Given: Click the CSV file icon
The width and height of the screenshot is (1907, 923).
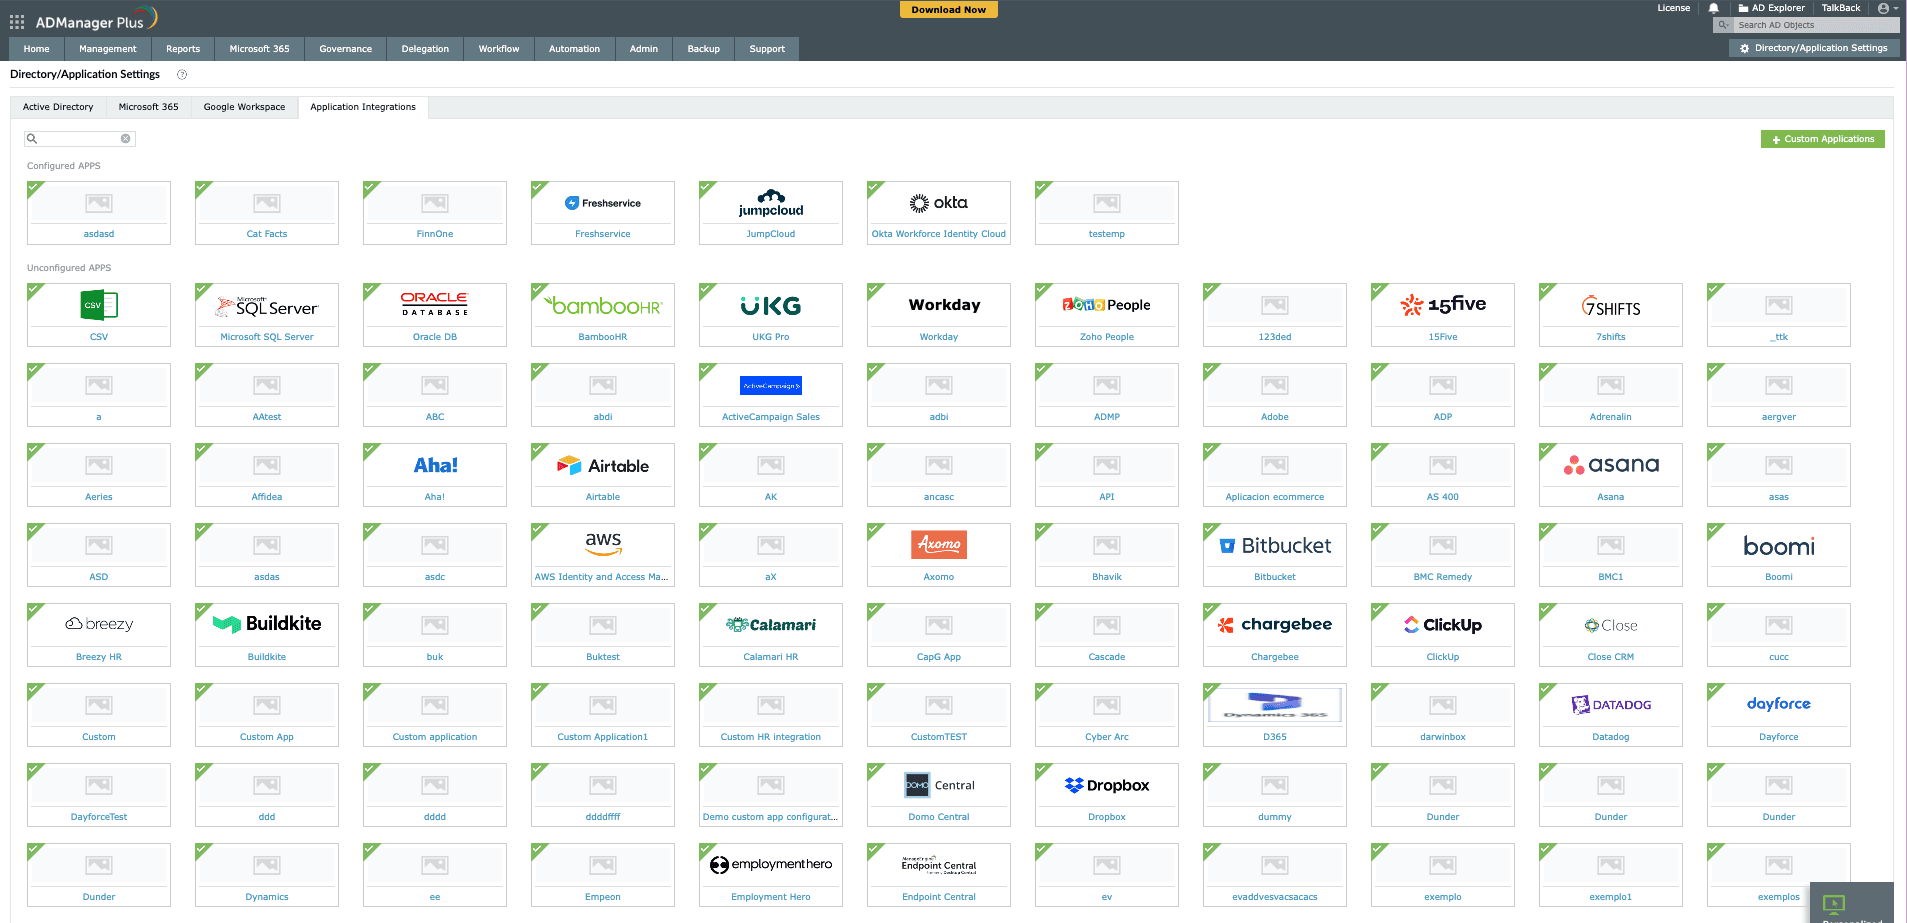Looking at the screenshot, I should click(x=99, y=305).
